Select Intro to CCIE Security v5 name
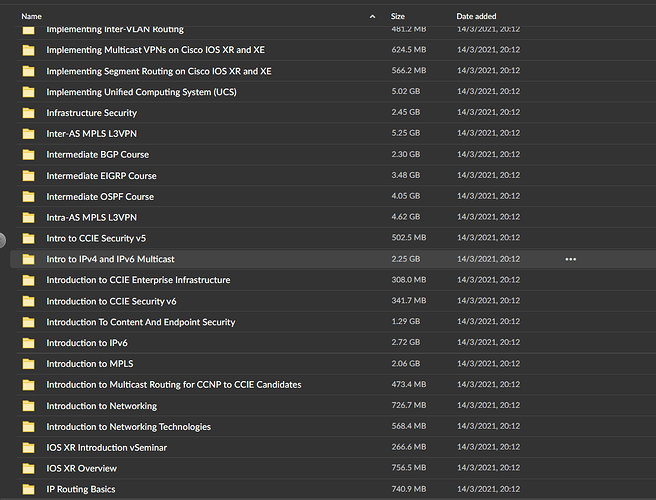 coord(96,238)
